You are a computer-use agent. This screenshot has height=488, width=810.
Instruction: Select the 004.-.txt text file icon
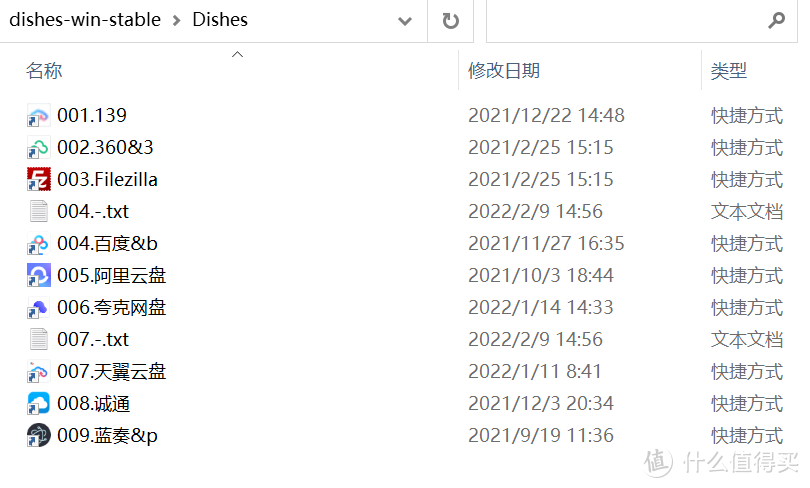38,212
